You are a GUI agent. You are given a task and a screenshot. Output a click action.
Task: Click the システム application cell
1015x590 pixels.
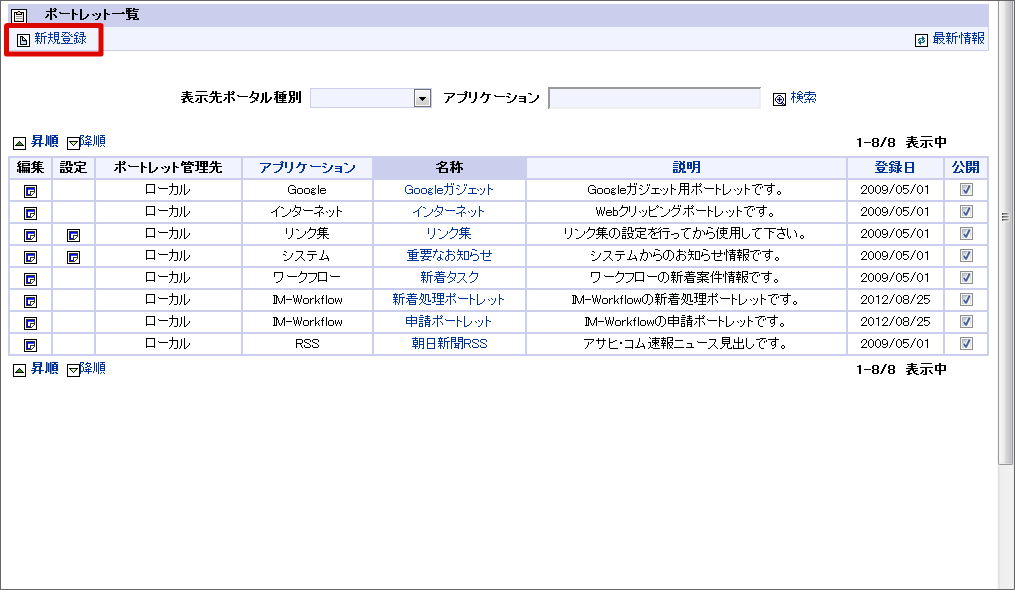(307, 256)
